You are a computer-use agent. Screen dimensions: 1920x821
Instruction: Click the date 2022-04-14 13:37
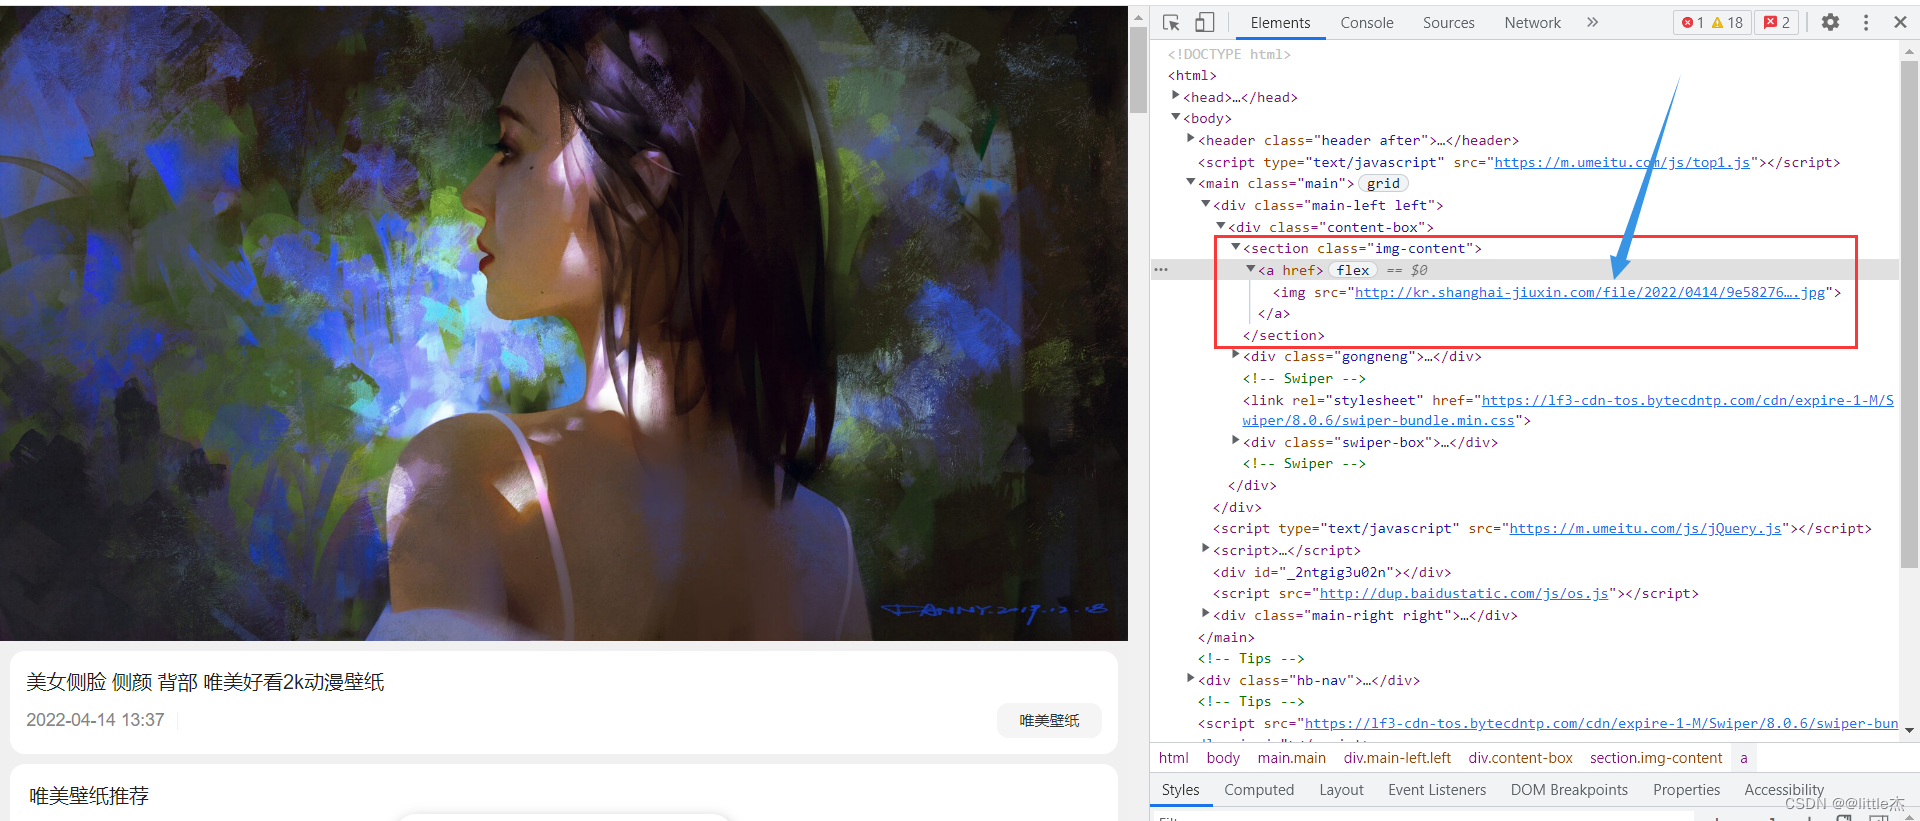pyautogui.click(x=95, y=720)
